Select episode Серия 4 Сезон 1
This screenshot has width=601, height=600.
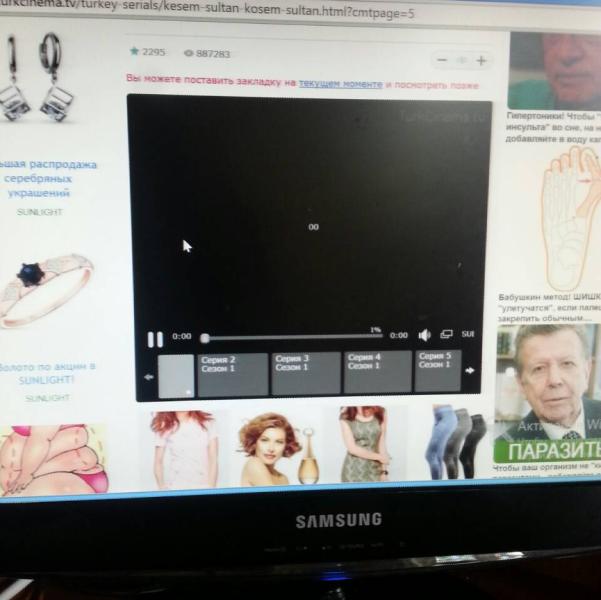click(377, 372)
